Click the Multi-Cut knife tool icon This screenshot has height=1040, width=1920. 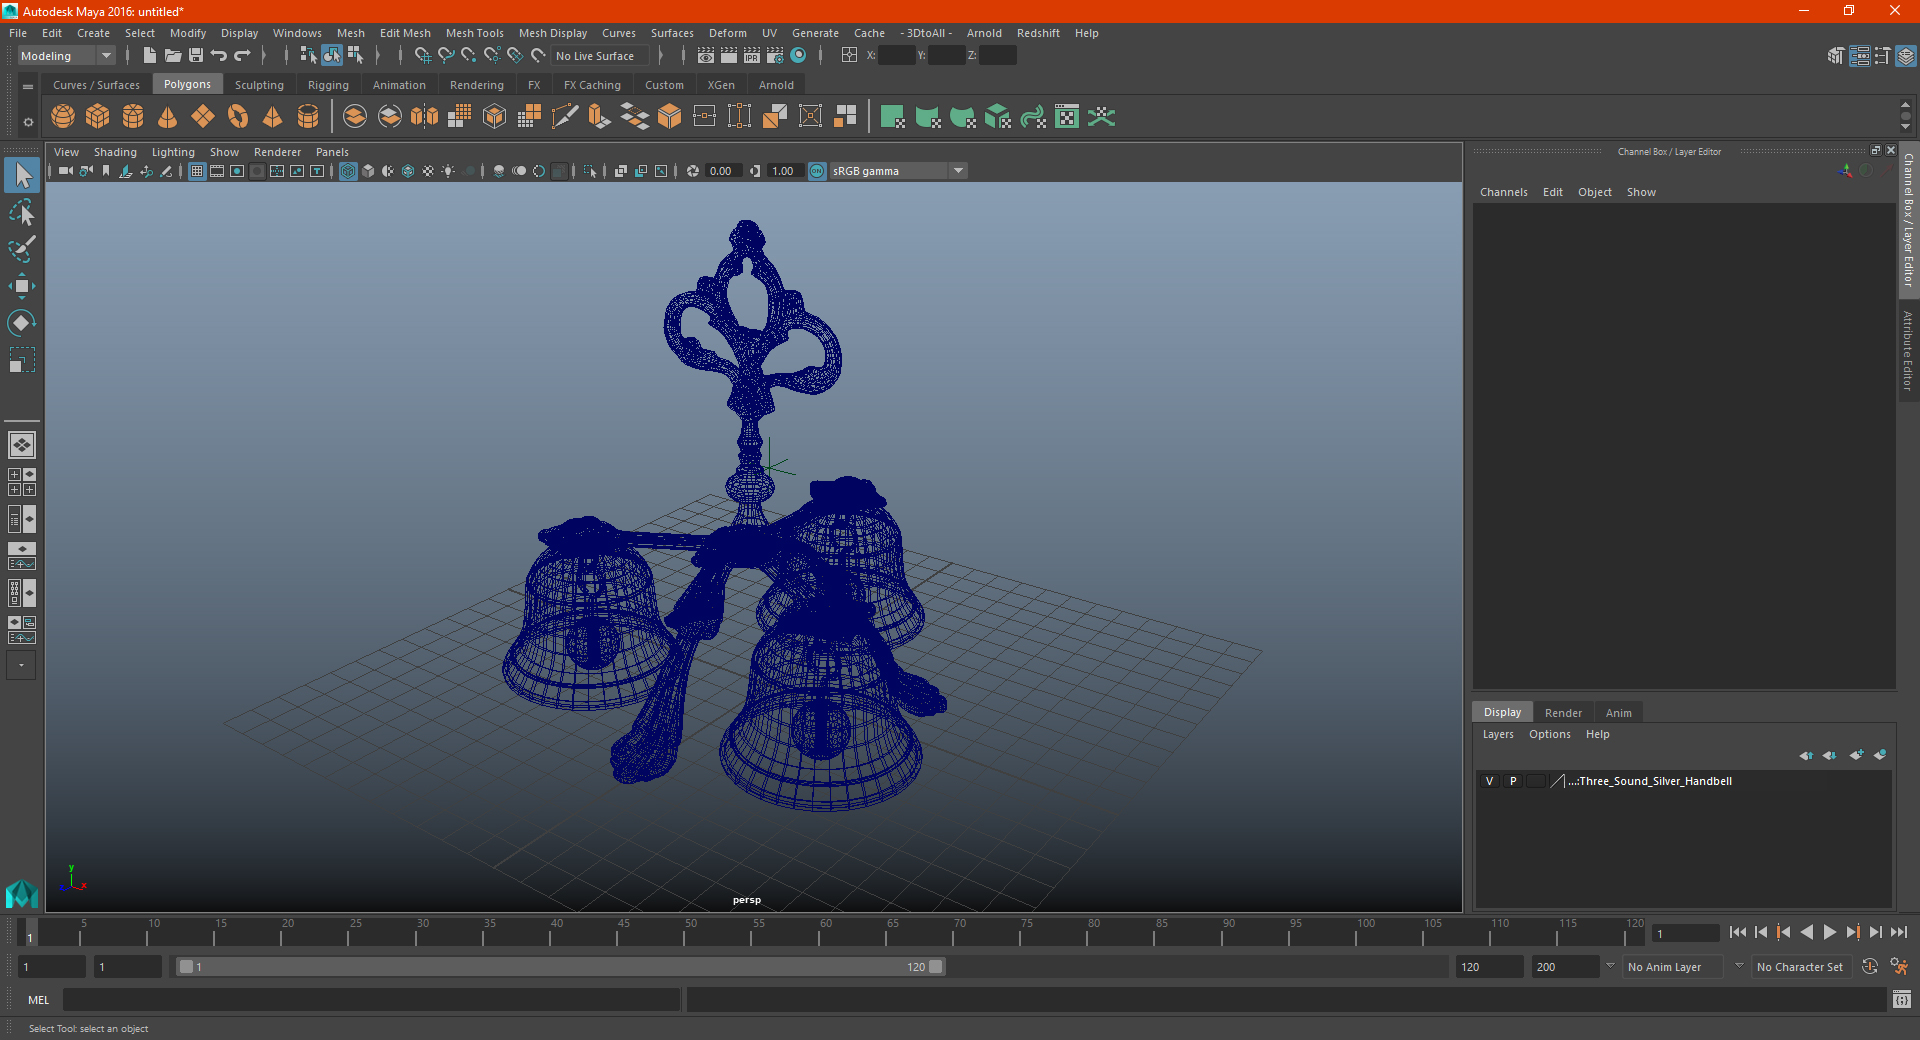tap(565, 117)
